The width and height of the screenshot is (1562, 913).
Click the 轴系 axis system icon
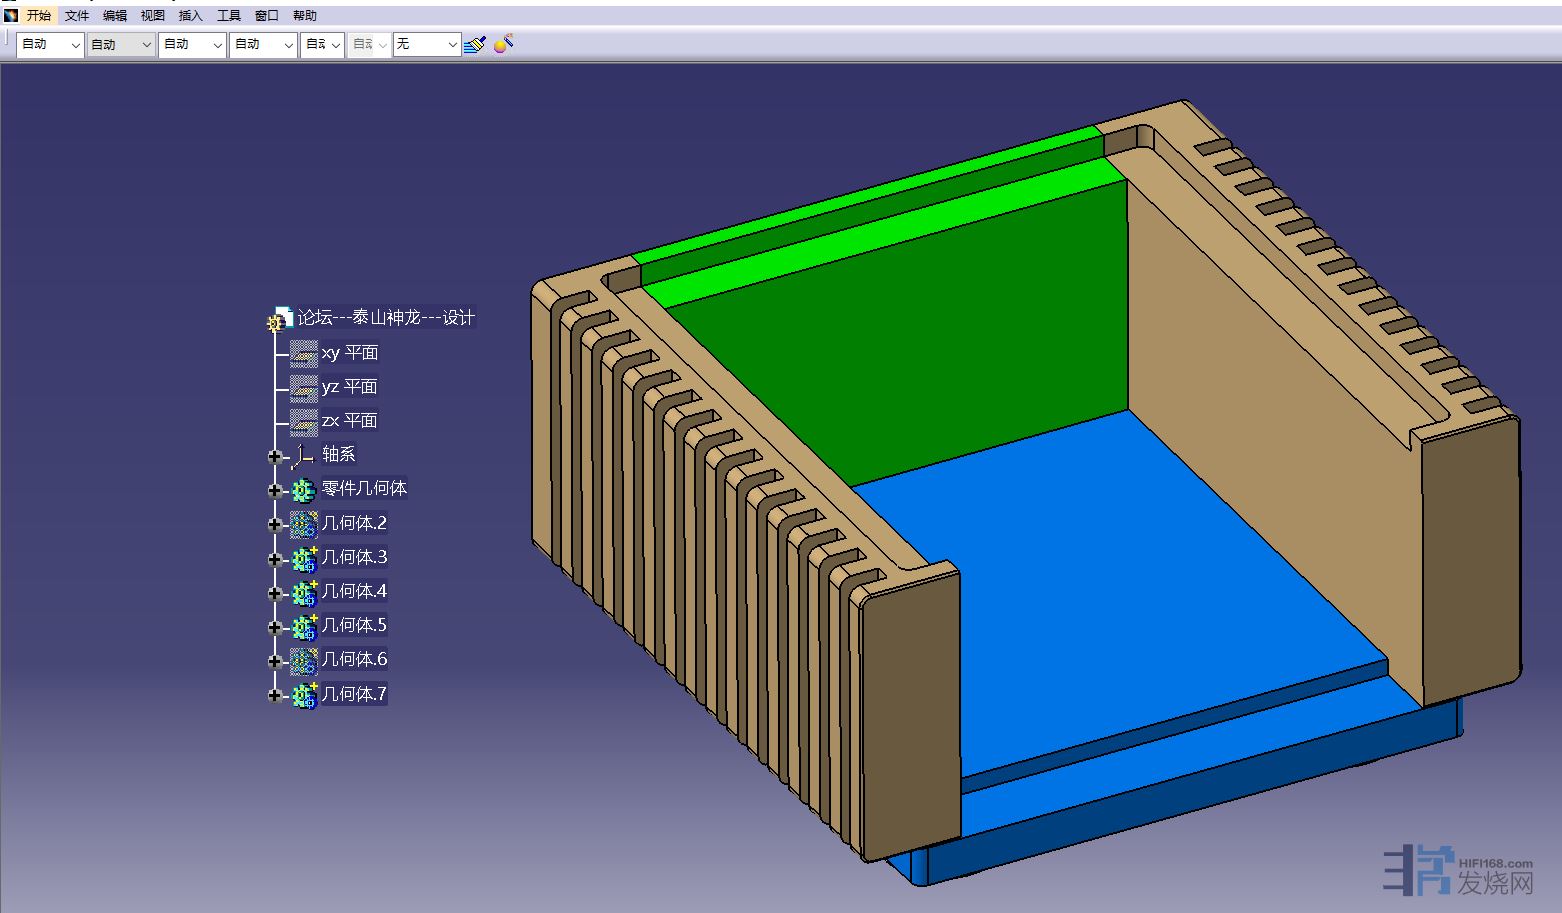pos(303,456)
